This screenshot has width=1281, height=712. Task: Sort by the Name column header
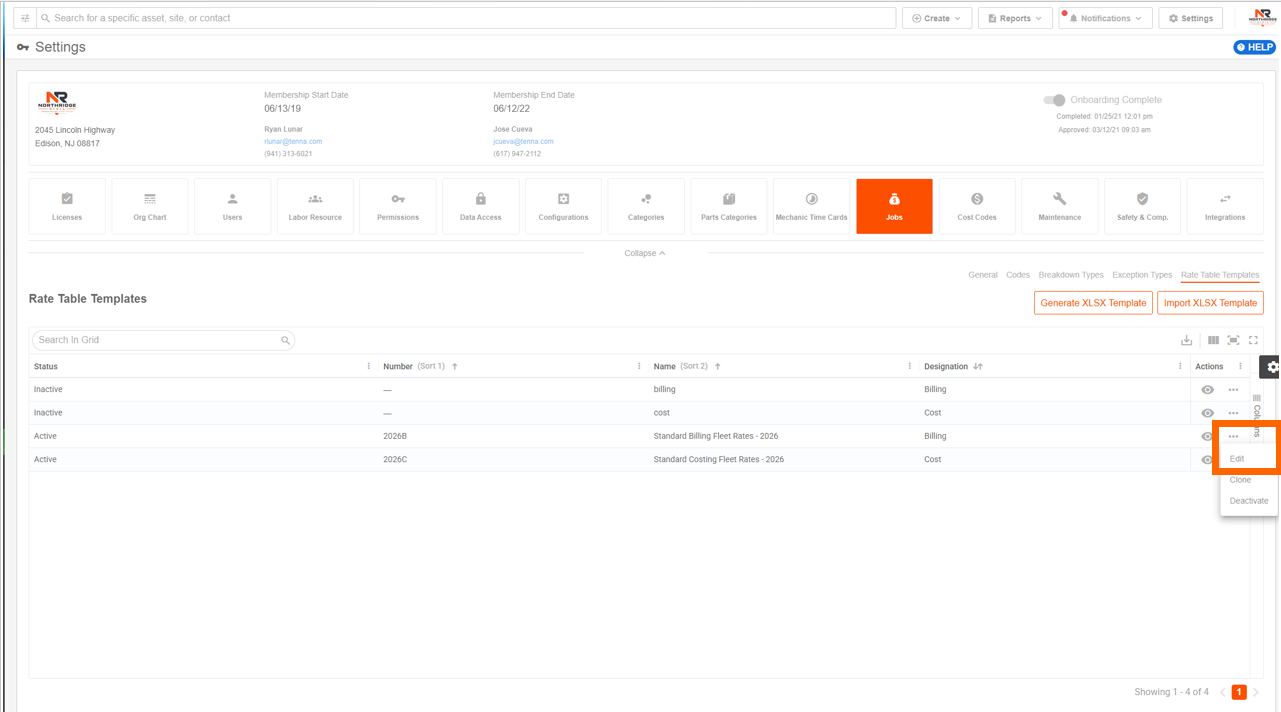tap(665, 366)
